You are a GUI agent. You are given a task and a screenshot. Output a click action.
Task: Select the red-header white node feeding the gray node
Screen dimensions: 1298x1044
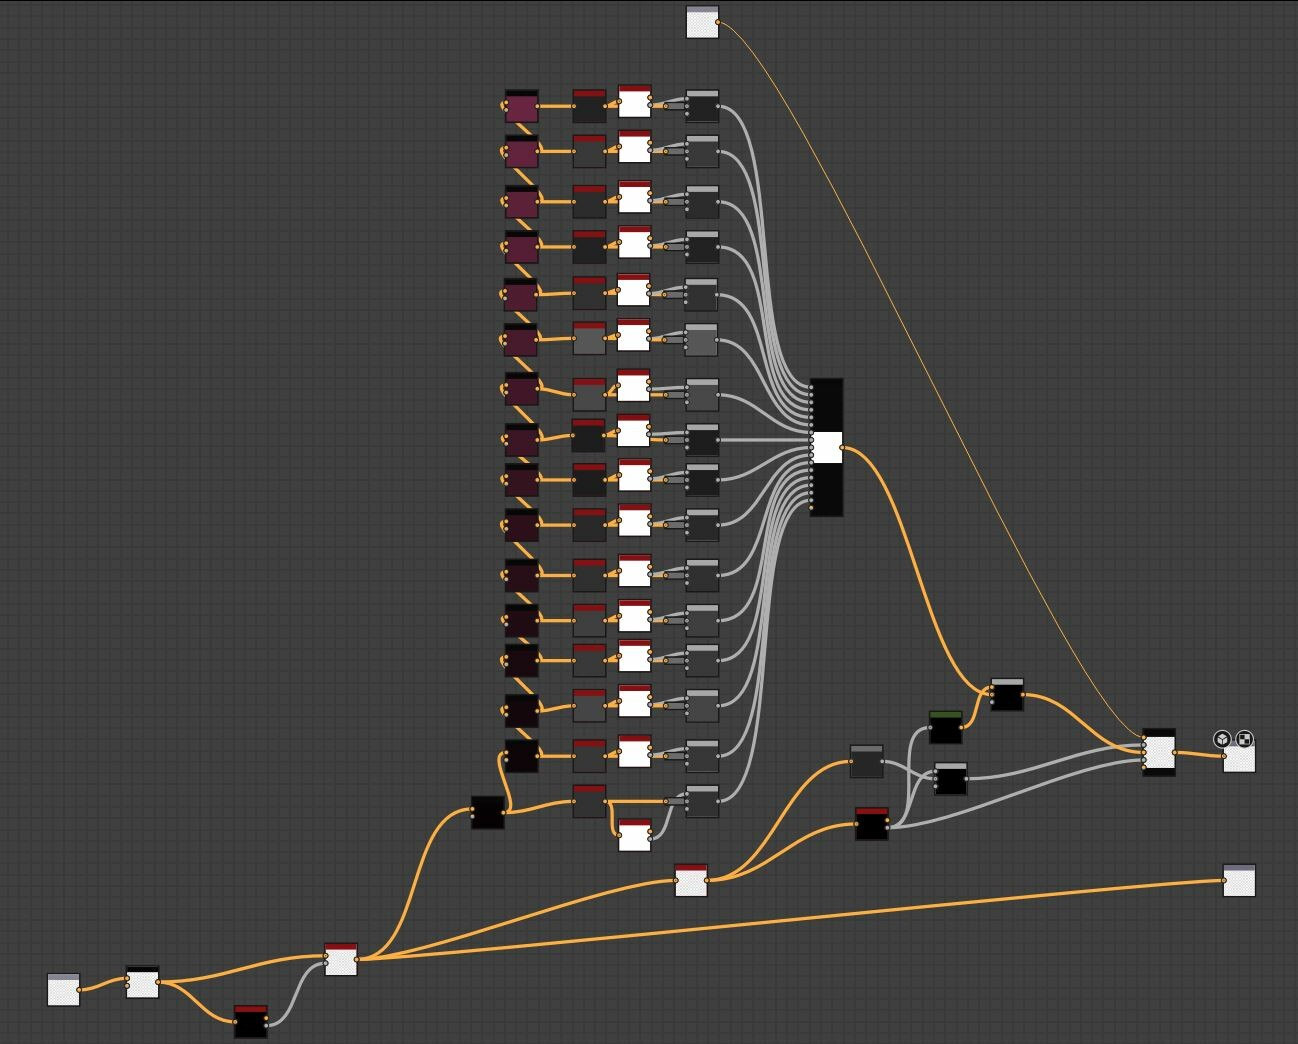tap(691, 880)
